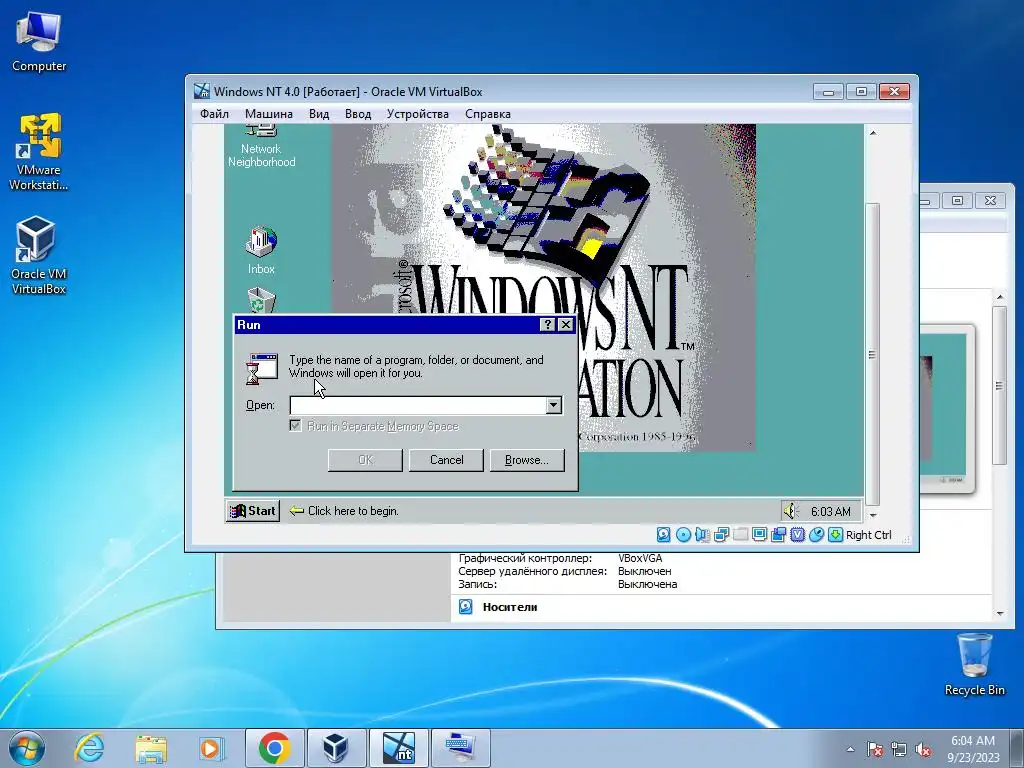Image resolution: width=1024 pixels, height=768 pixels.
Task: Click the VM window vertical scrollbar up arrow
Action: click(872, 133)
